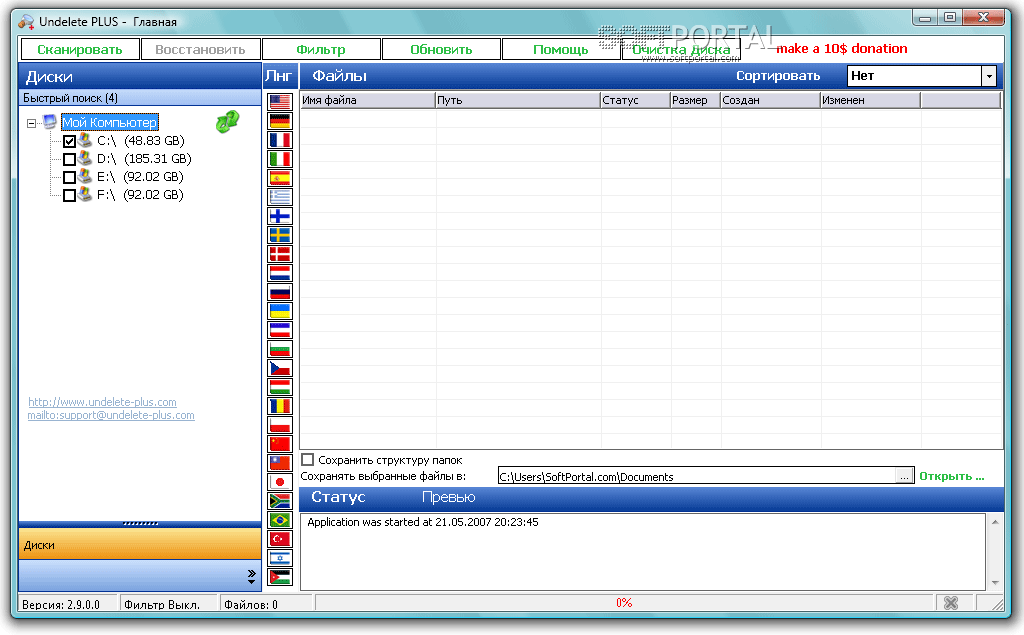This screenshot has width=1024, height=635.
Task: Switch to the Превью tab
Action: click(448, 497)
